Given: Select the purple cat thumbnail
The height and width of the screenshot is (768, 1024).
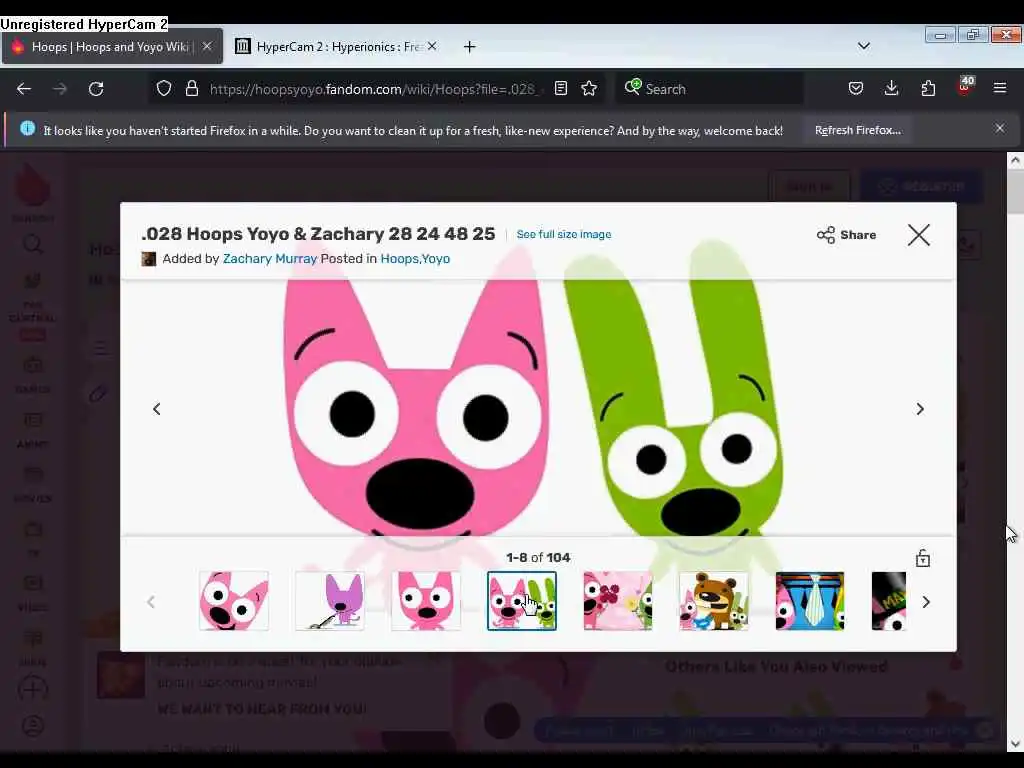Looking at the screenshot, I should click(330, 601).
